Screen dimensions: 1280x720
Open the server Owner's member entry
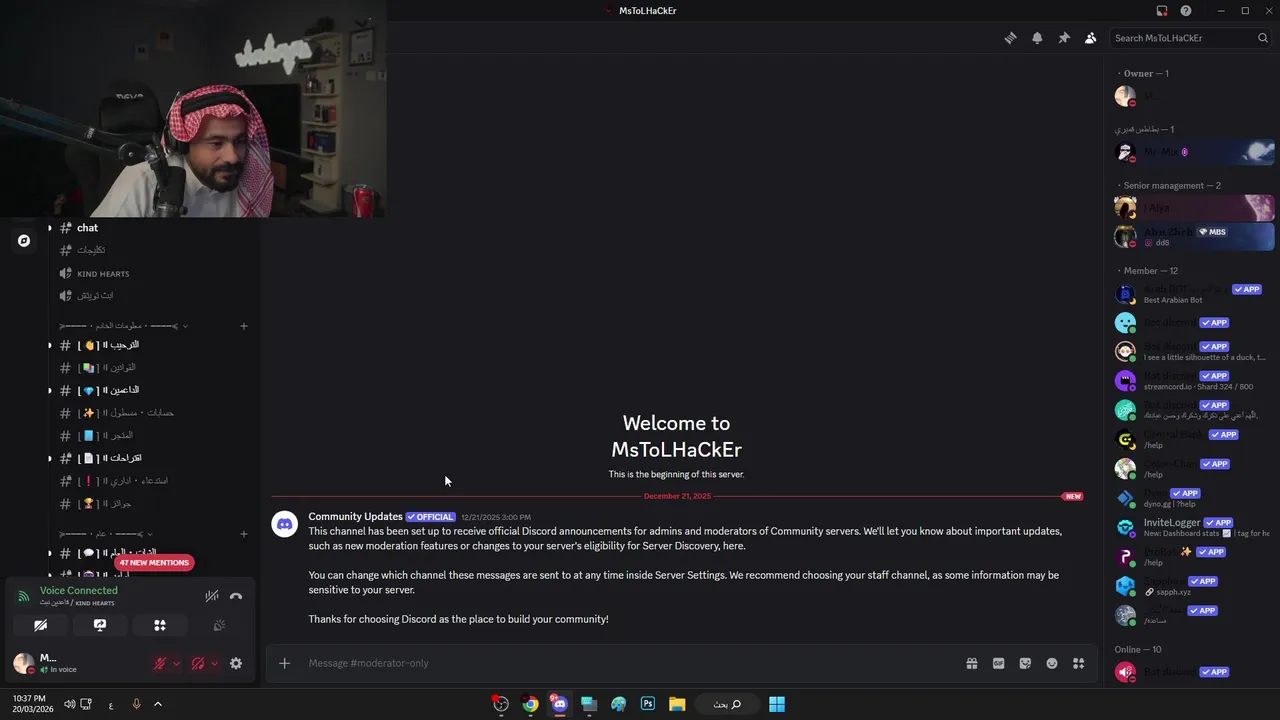coord(1193,96)
